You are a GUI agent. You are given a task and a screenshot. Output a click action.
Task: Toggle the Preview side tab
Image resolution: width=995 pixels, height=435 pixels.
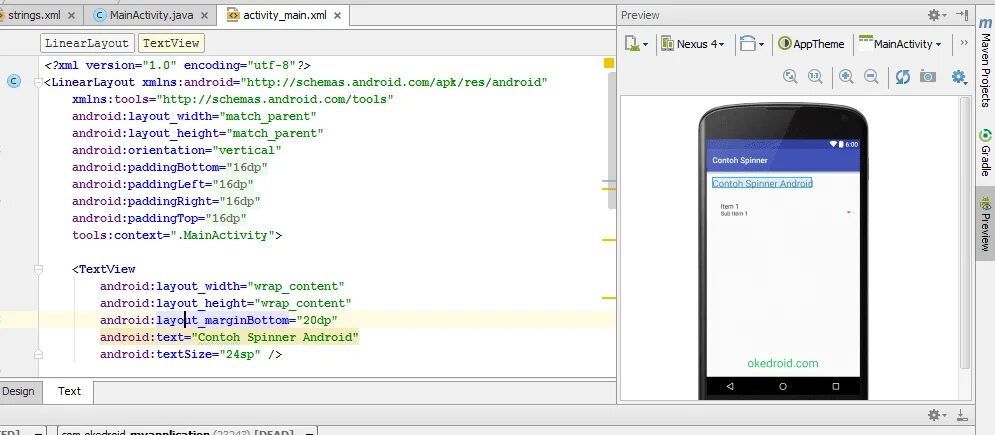click(985, 224)
